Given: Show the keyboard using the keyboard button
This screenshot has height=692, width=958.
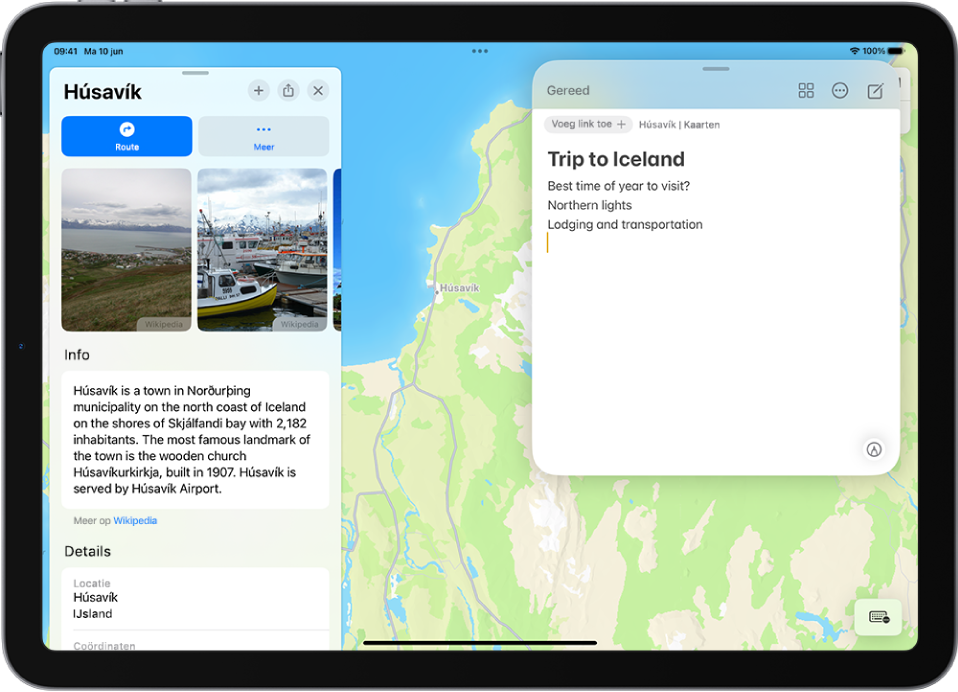Looking at the screenshot, I should pos(879,617).
